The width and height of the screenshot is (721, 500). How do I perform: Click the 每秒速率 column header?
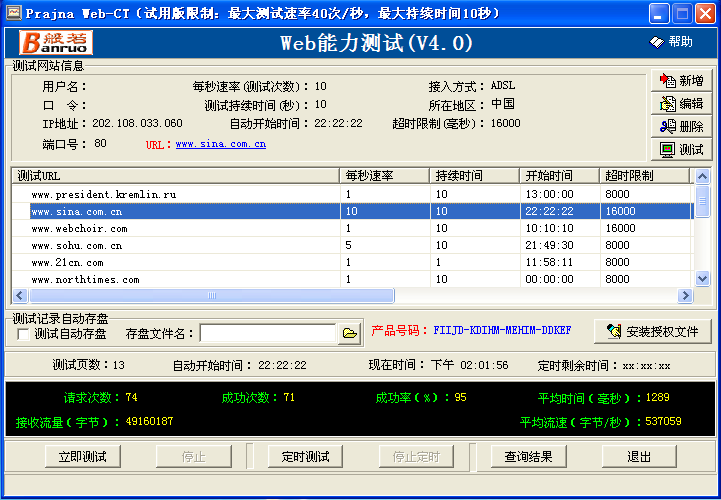(x=384, y=176)
